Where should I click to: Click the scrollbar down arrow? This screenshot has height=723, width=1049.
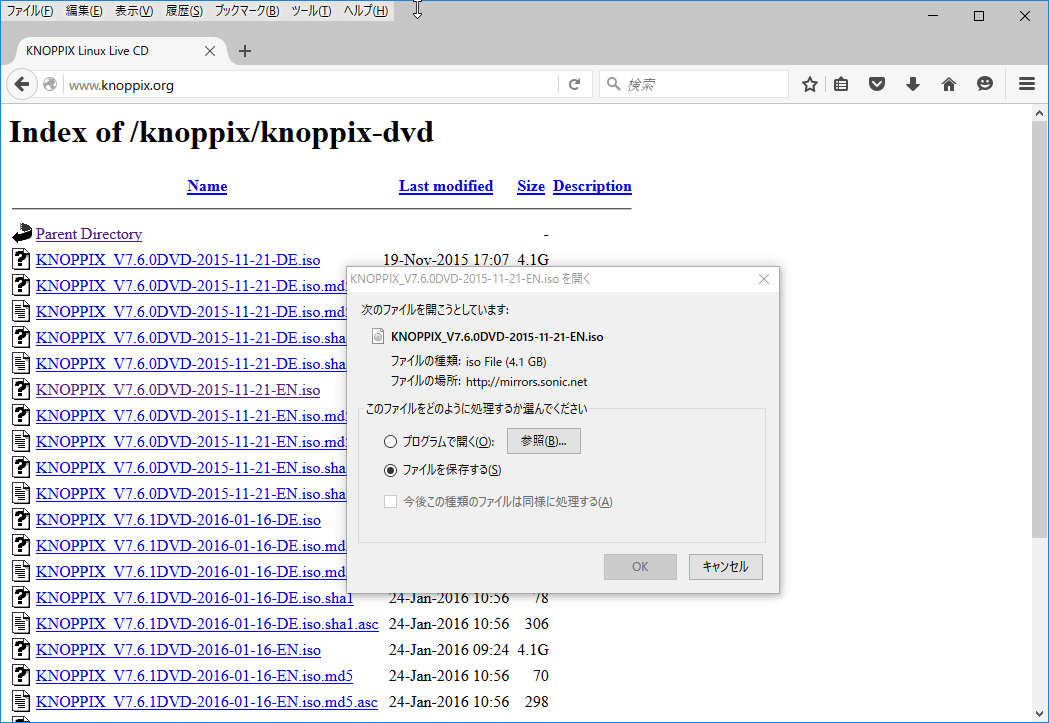coord(1039,713)
